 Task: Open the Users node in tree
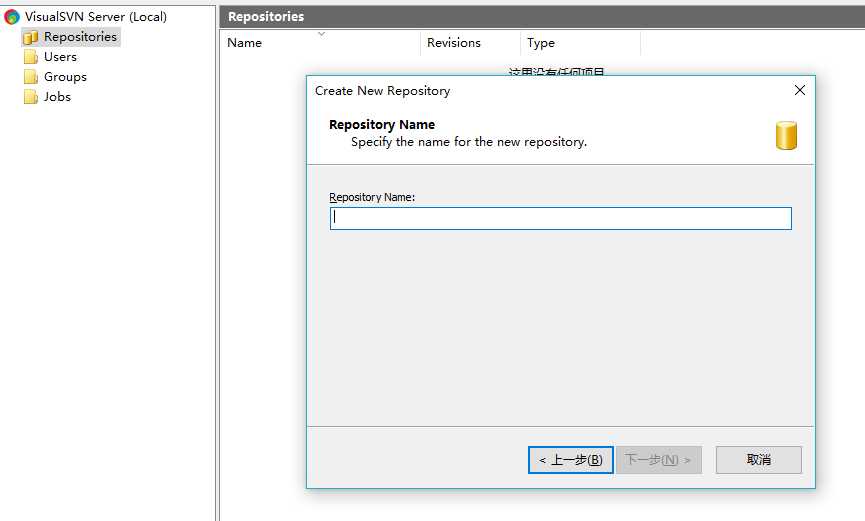click(x=60, y=57)
